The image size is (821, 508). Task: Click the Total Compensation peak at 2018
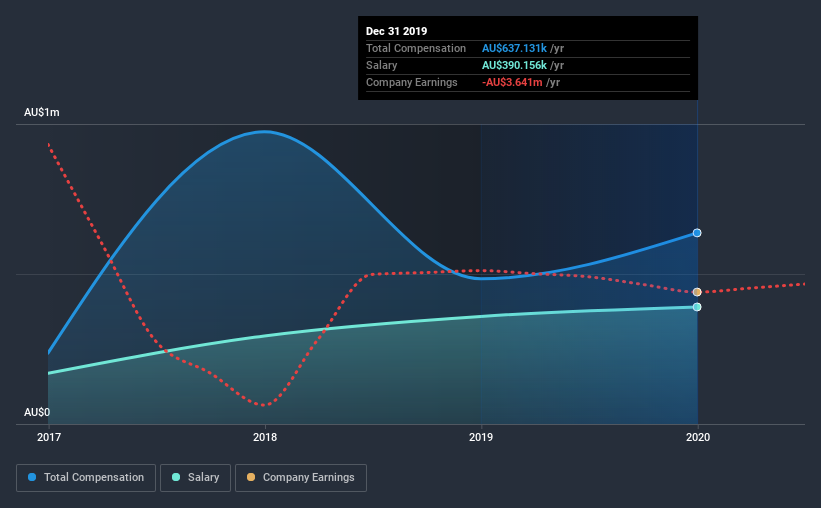pyautogui.click(x=265, y=131)
